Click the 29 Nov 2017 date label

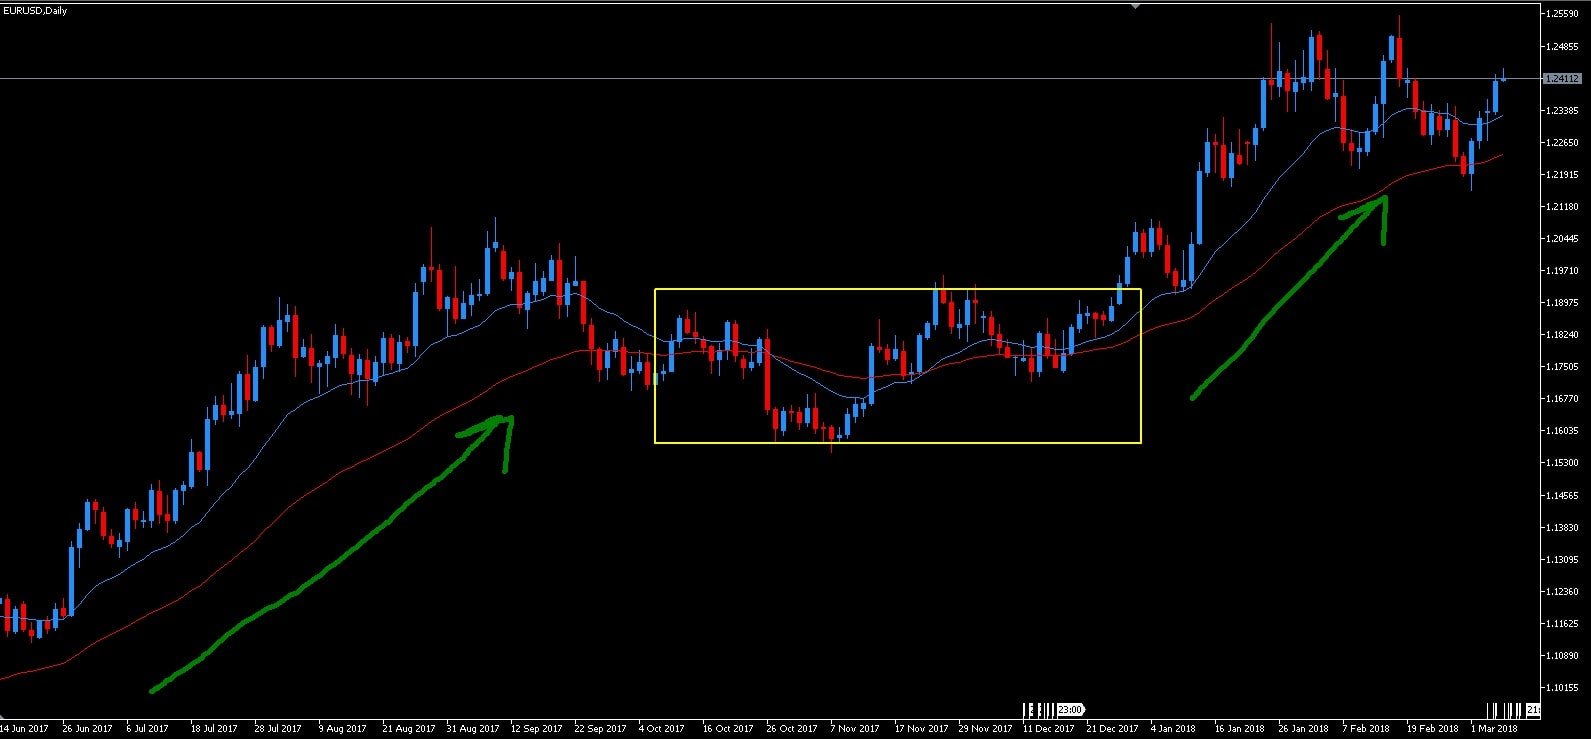[985, 728]
